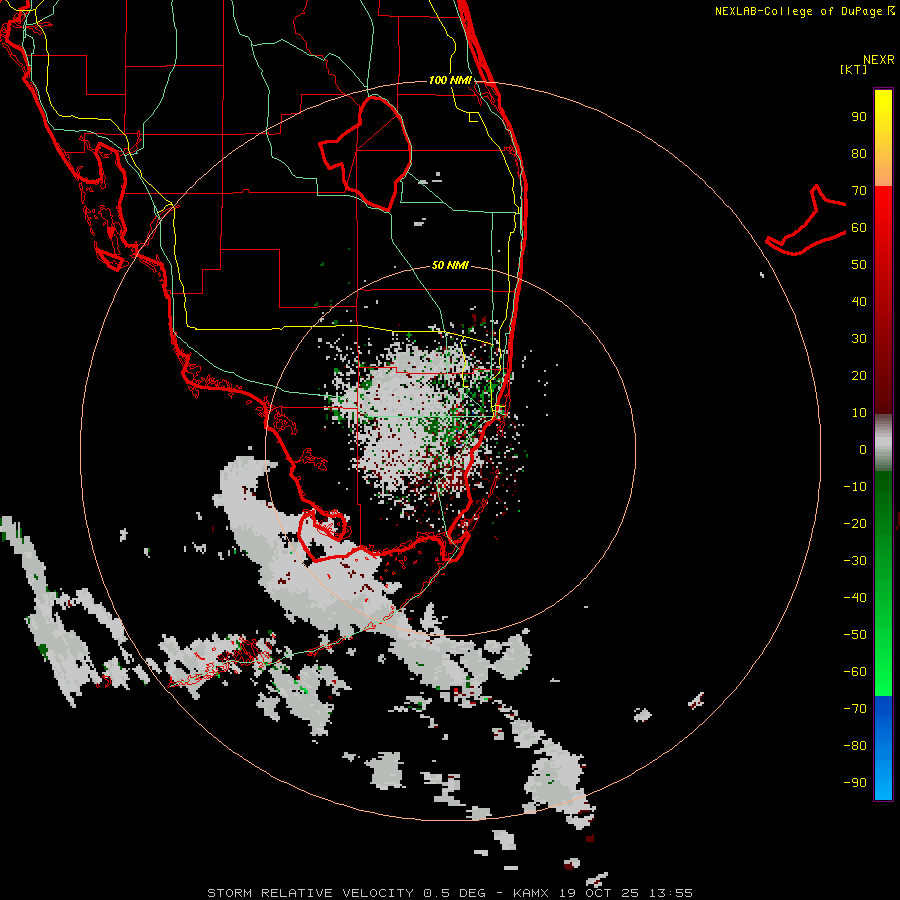Screen dimensions: 900x900
Task: Click Lake Okeechobee outline on the map
Action: click(x=366, y=153)
